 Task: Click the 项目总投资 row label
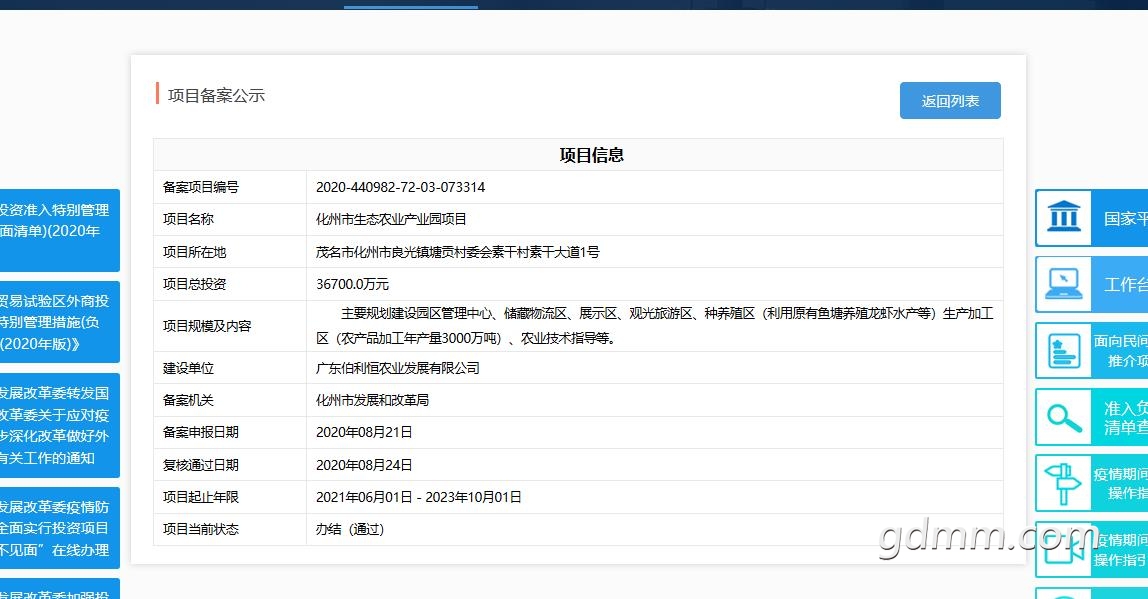click(194, 284)
